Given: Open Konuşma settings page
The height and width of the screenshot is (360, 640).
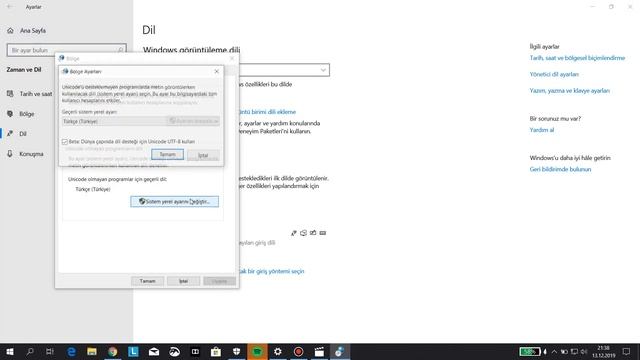Looking at the screenshot, I should [31, 154].
